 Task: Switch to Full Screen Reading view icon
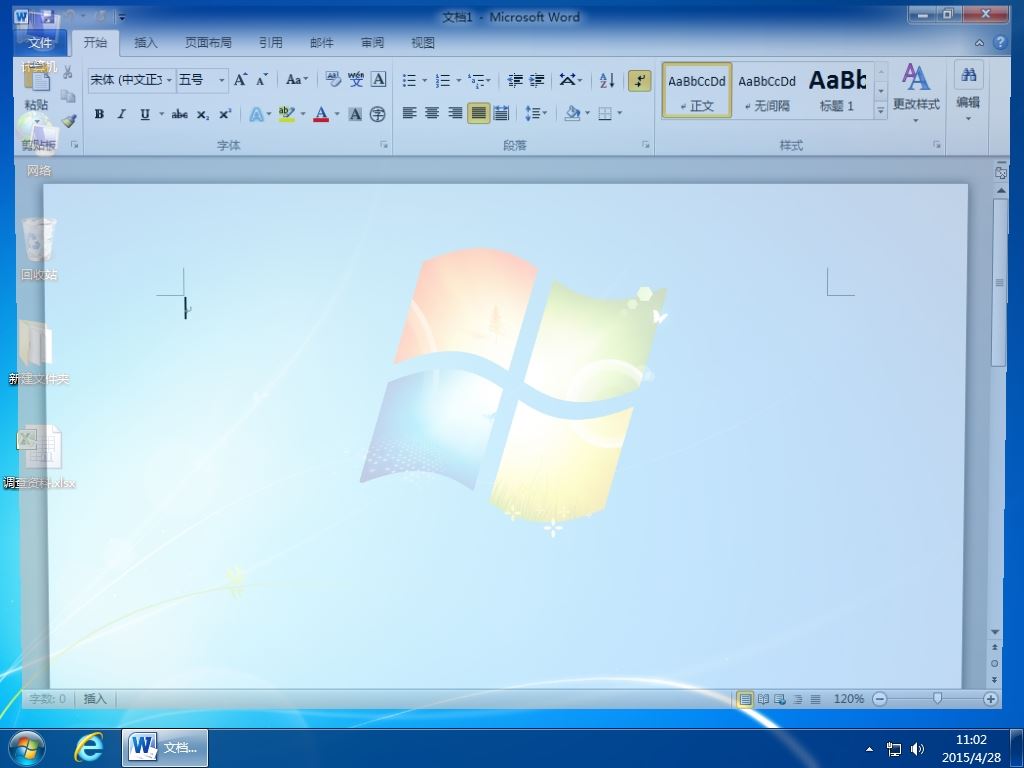763,699
